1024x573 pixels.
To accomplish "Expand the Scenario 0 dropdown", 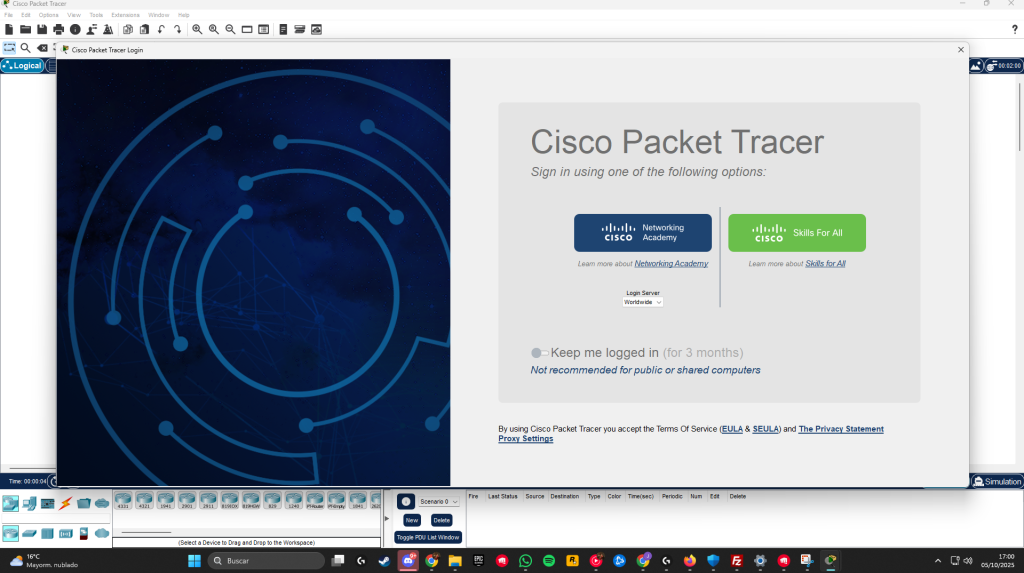I will pos(440,501).
